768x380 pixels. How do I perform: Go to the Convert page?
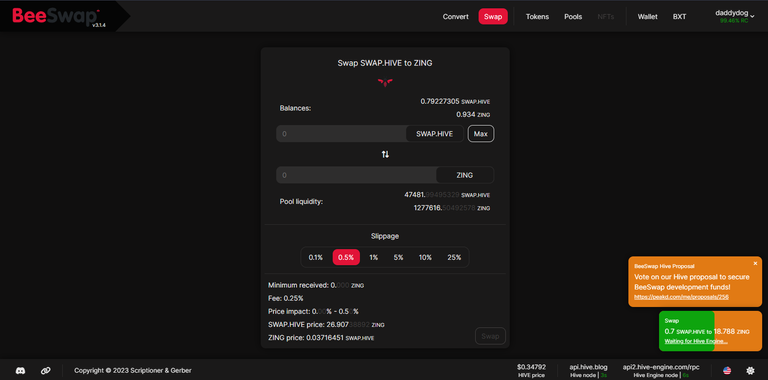tap(456, 17)
